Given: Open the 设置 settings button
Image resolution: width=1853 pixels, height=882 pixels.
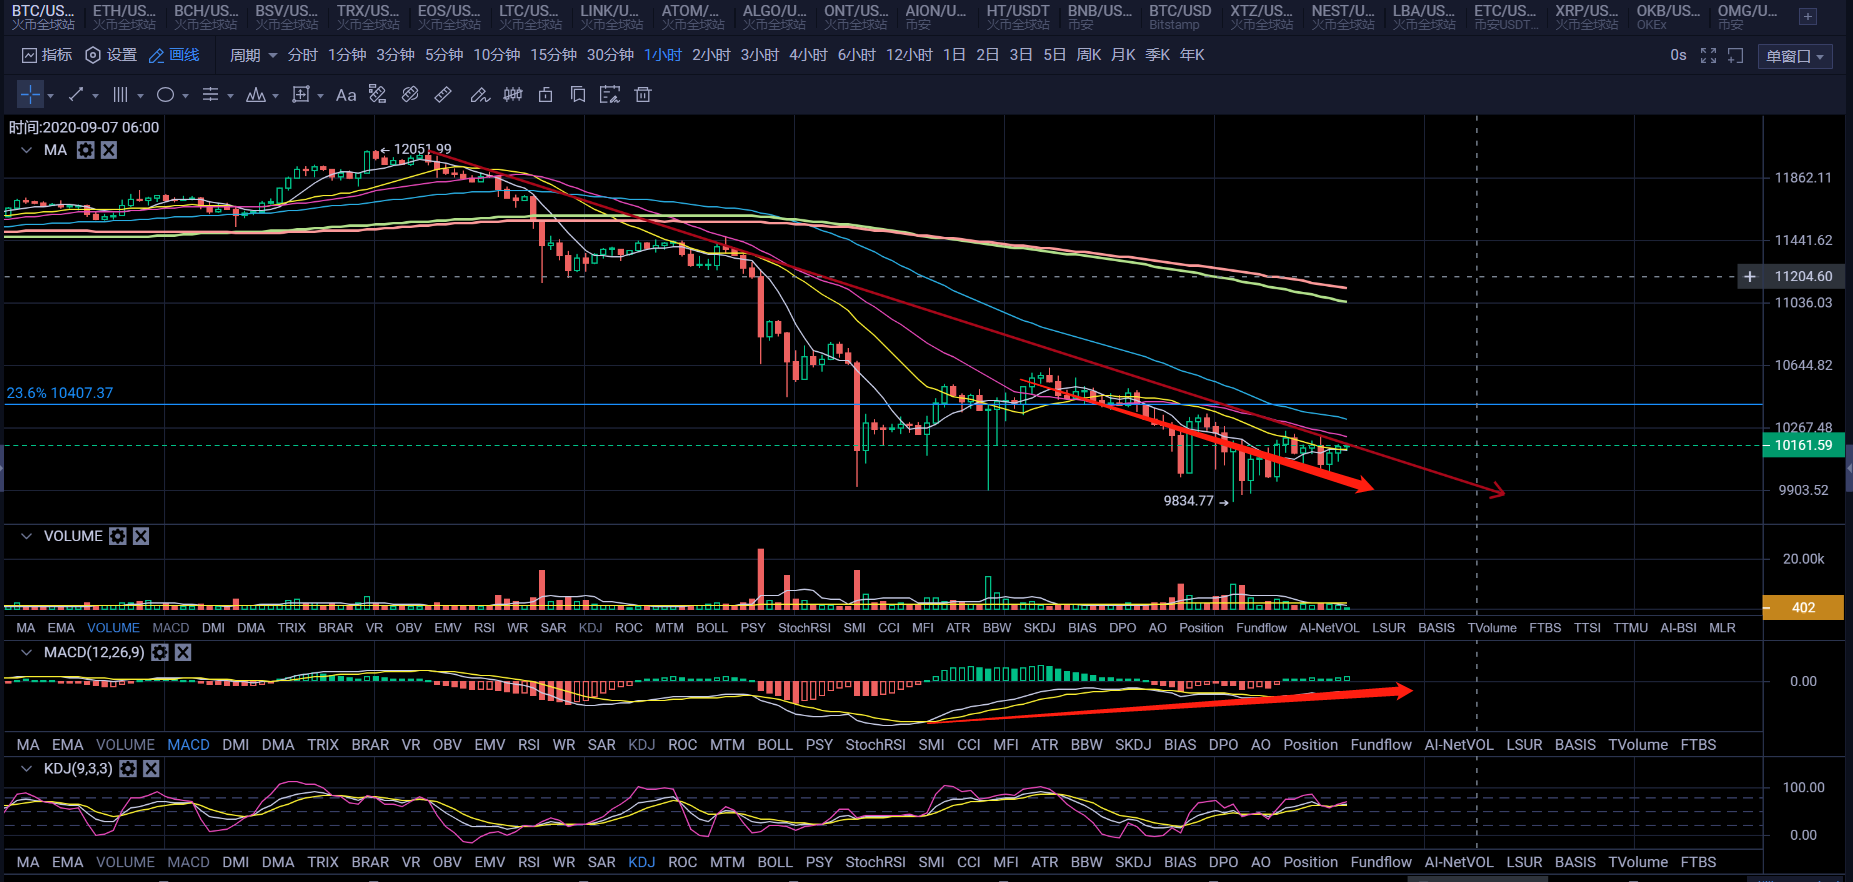Looking at the screenshot, I should coord(111,55).
